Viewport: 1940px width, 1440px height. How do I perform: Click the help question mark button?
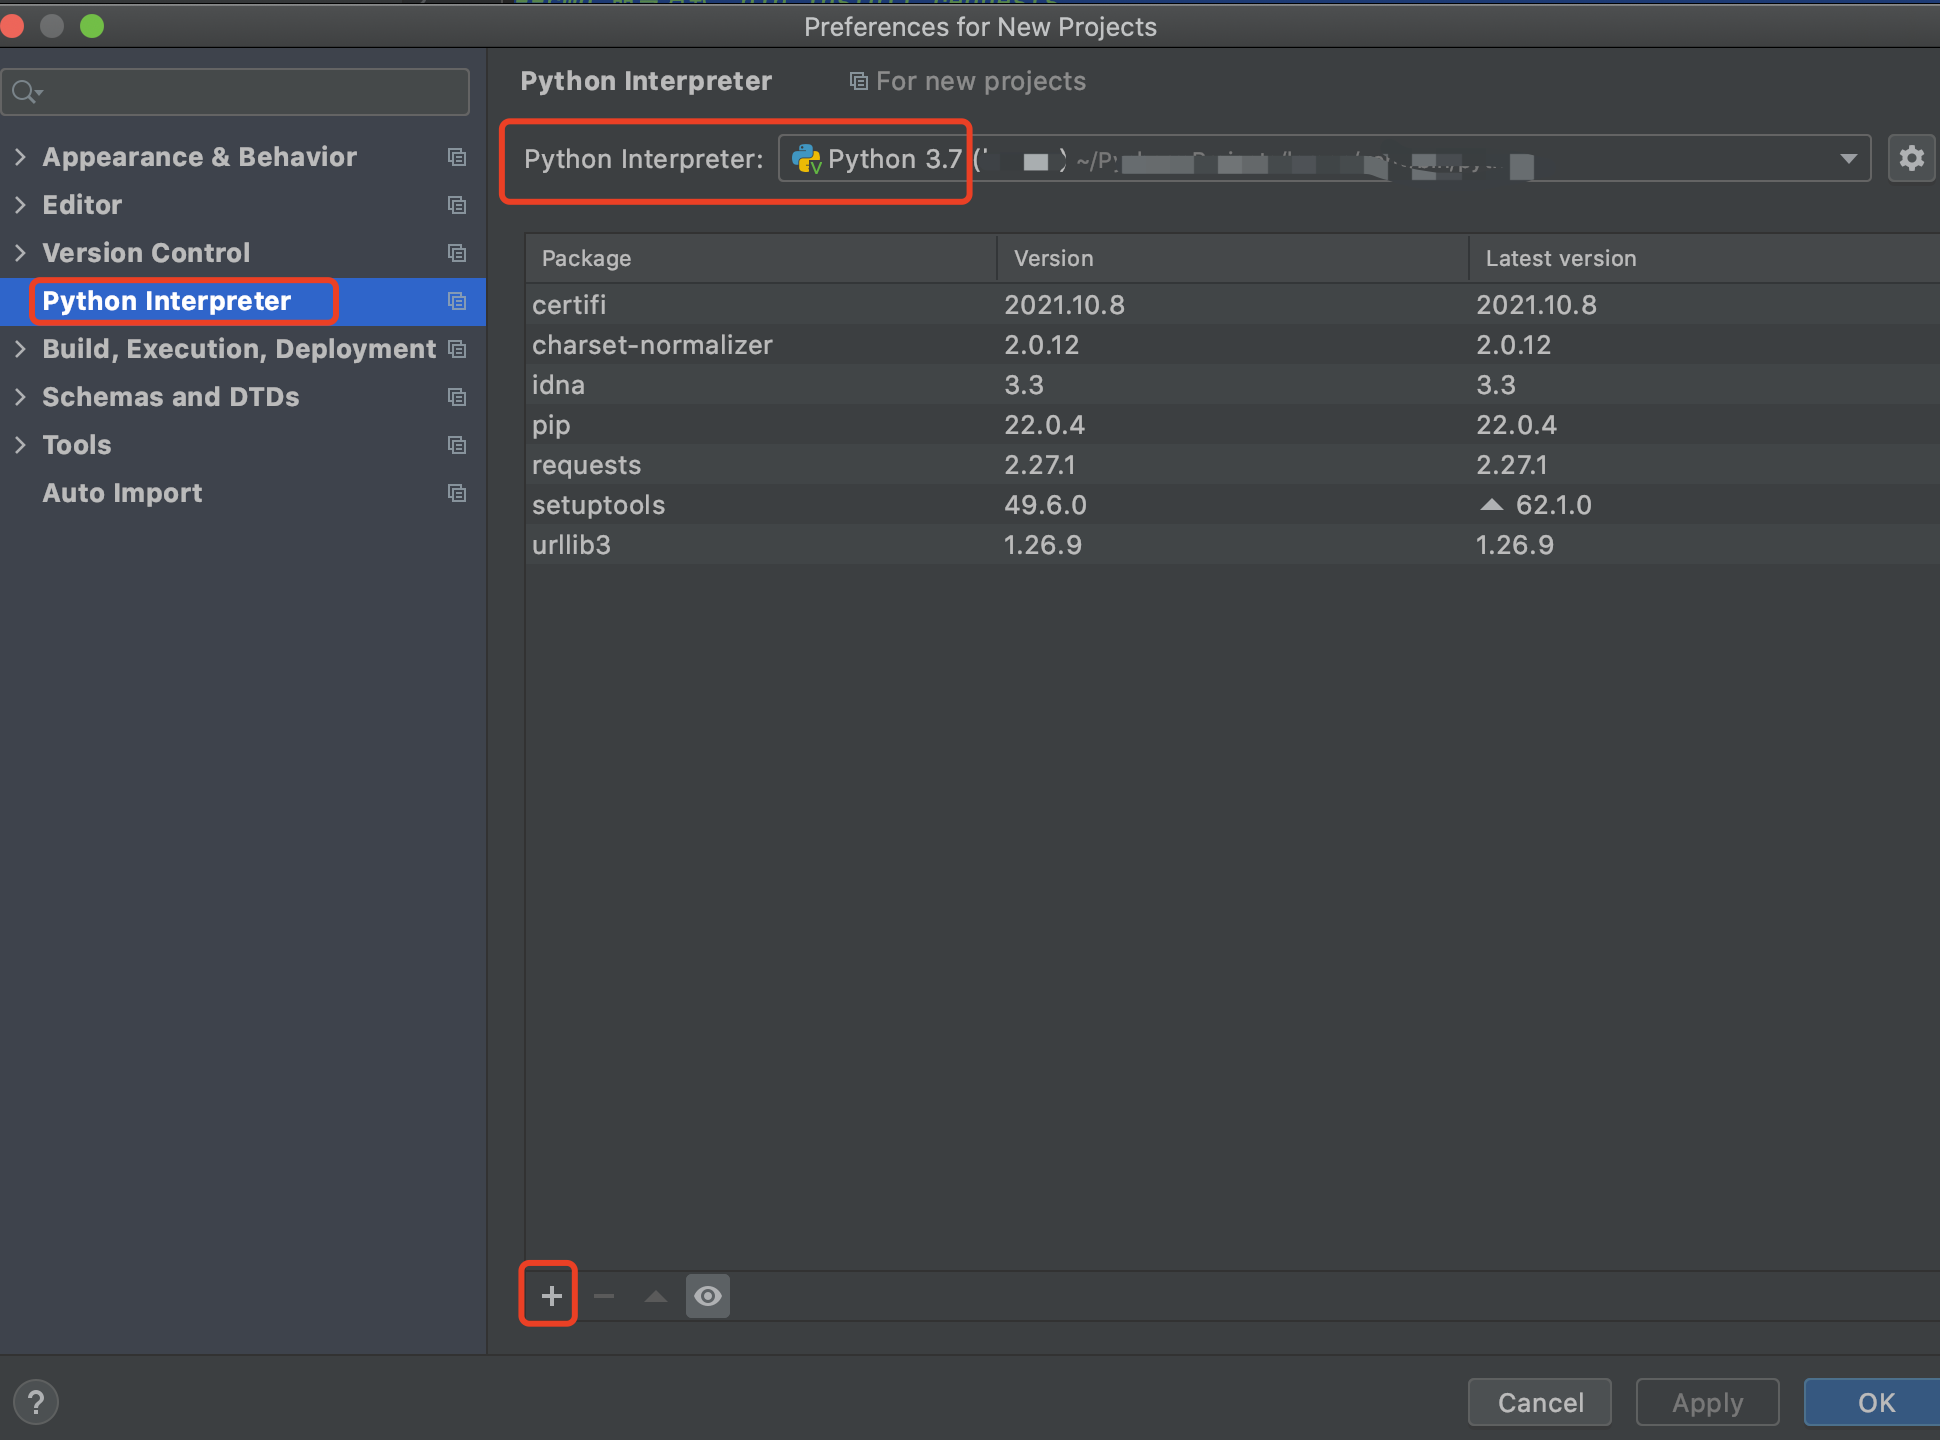click(x=36, y=1402)
